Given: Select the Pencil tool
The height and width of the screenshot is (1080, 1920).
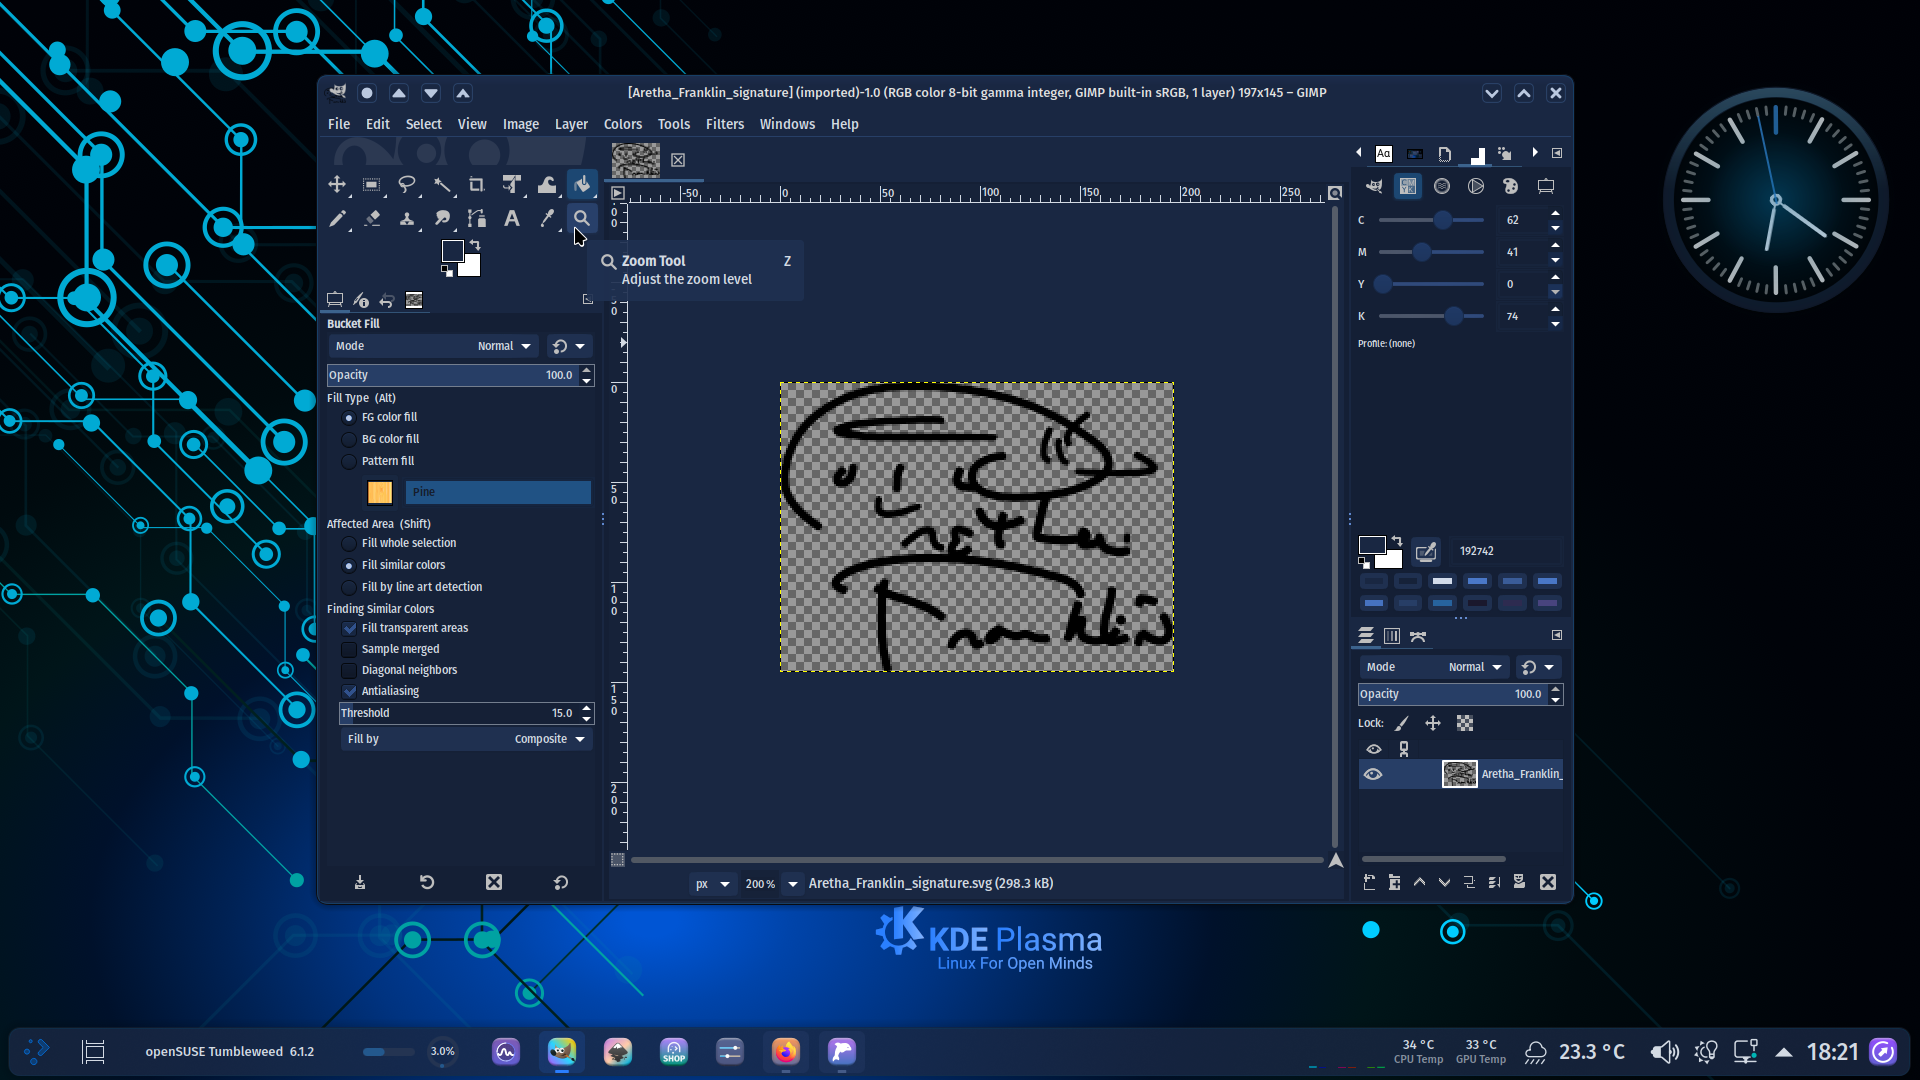Looking at the screenshot, I should point(337,219).
